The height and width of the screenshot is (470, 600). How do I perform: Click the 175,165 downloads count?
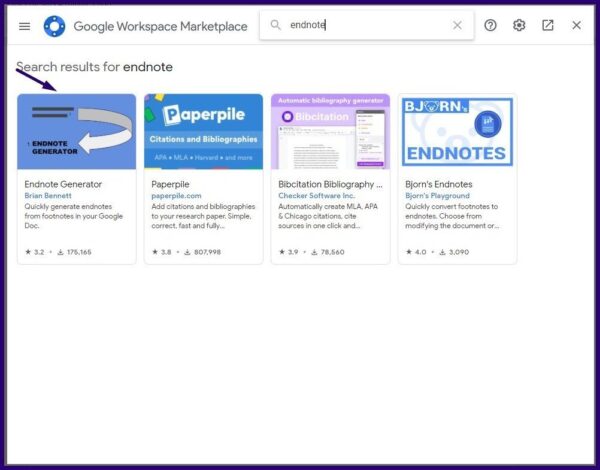click(x=75, y=252)
